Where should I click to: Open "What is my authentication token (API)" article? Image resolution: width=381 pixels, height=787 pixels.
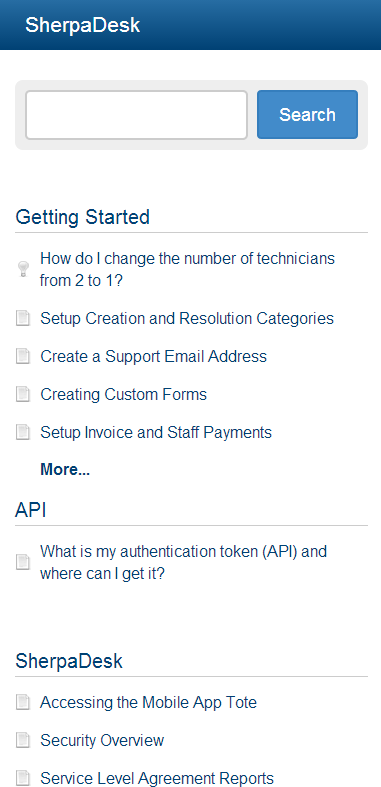coord(183,562)
